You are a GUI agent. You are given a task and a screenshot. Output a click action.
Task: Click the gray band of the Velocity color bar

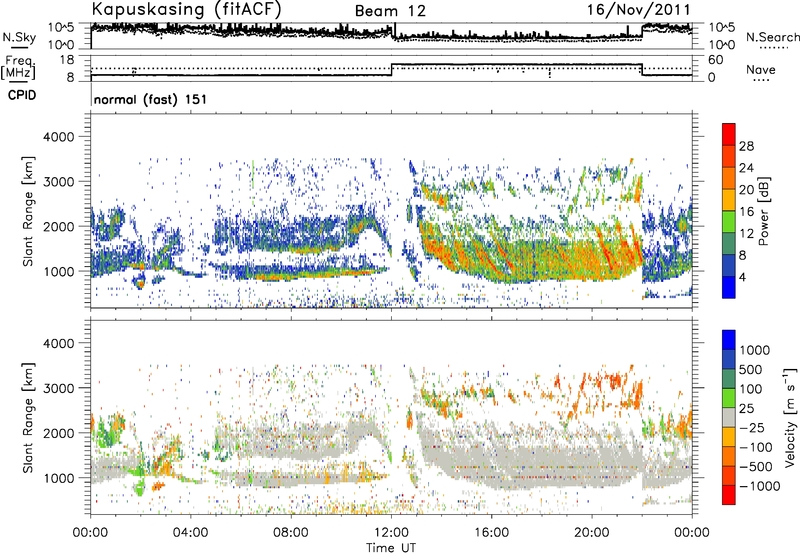pos(729,417)
